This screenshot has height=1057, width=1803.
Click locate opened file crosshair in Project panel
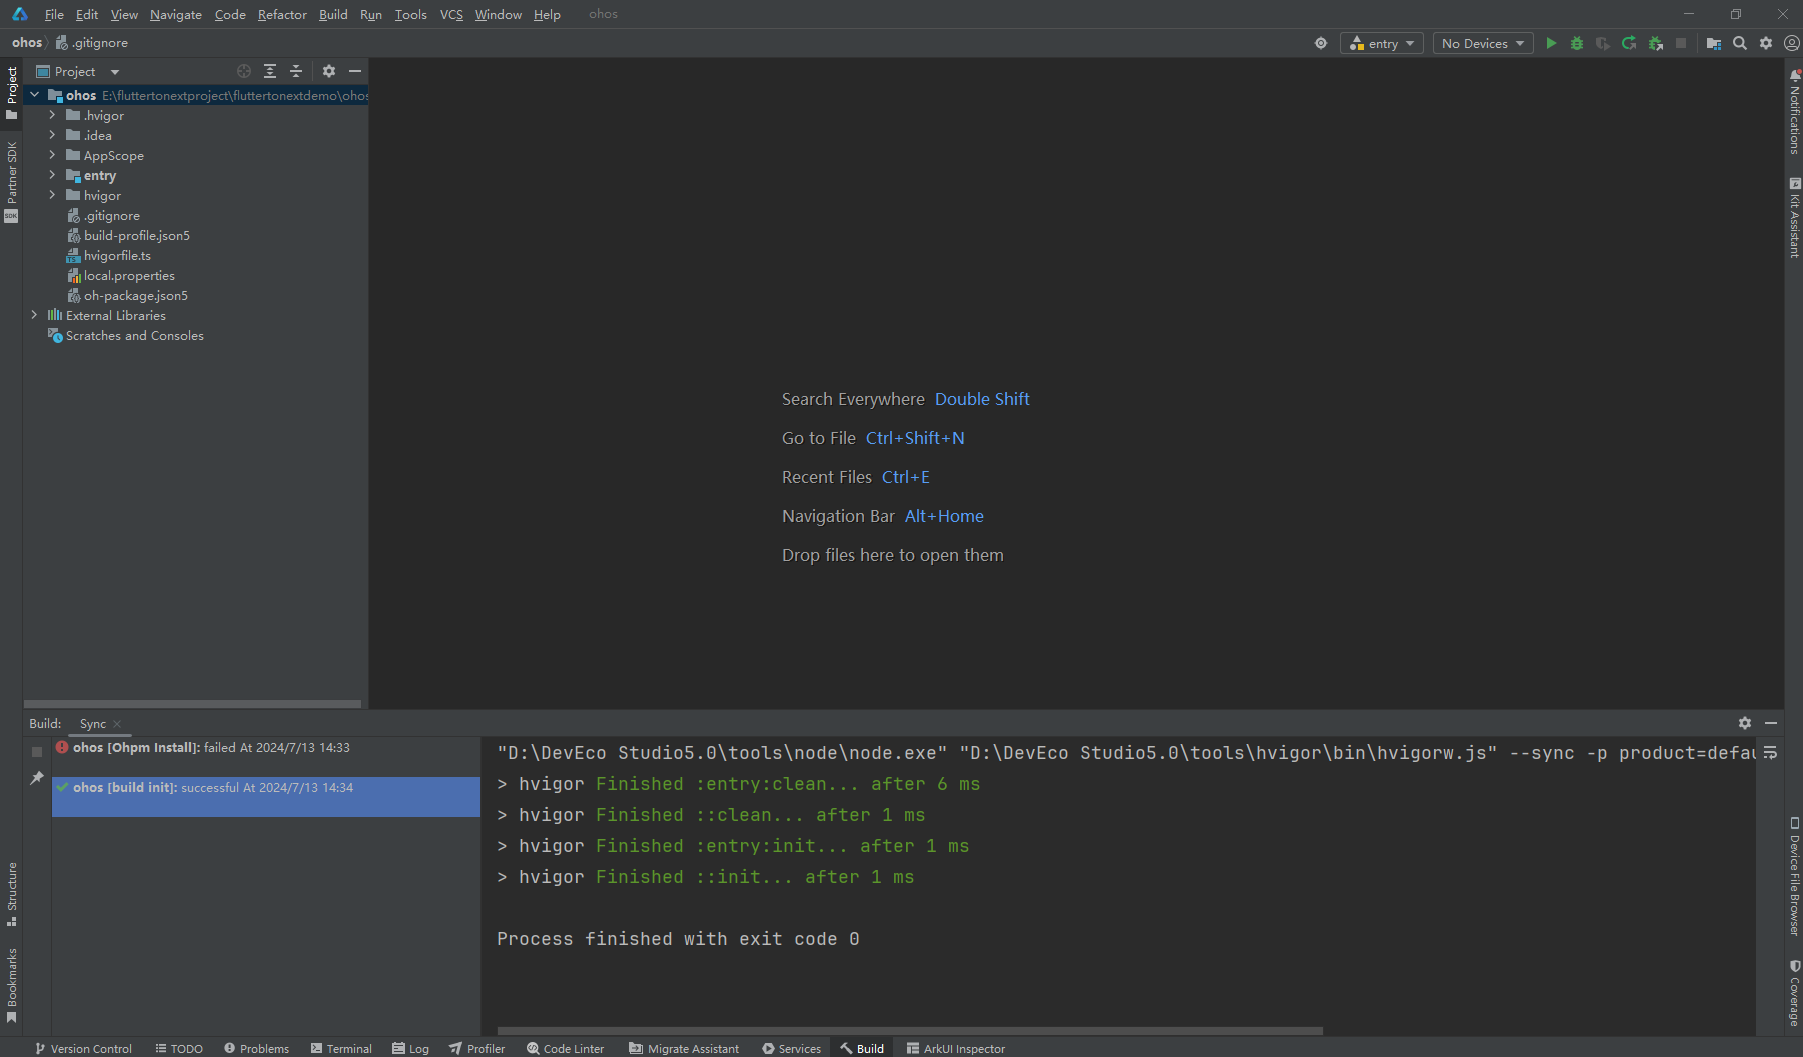244,71
